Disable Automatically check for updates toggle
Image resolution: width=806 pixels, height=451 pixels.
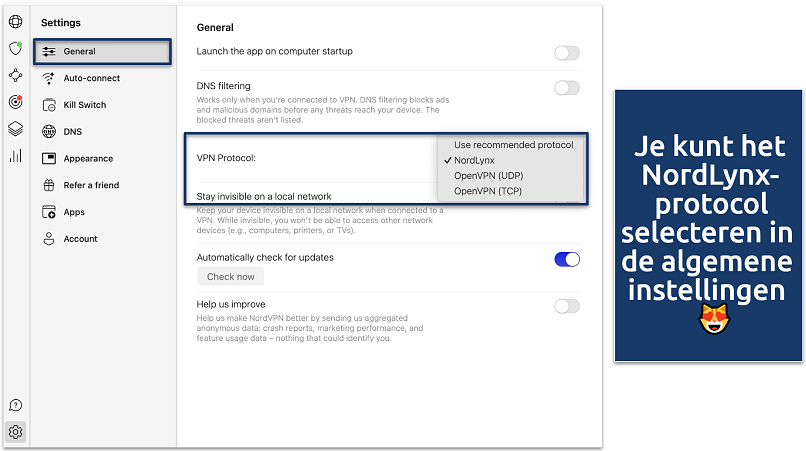(566, 259)
